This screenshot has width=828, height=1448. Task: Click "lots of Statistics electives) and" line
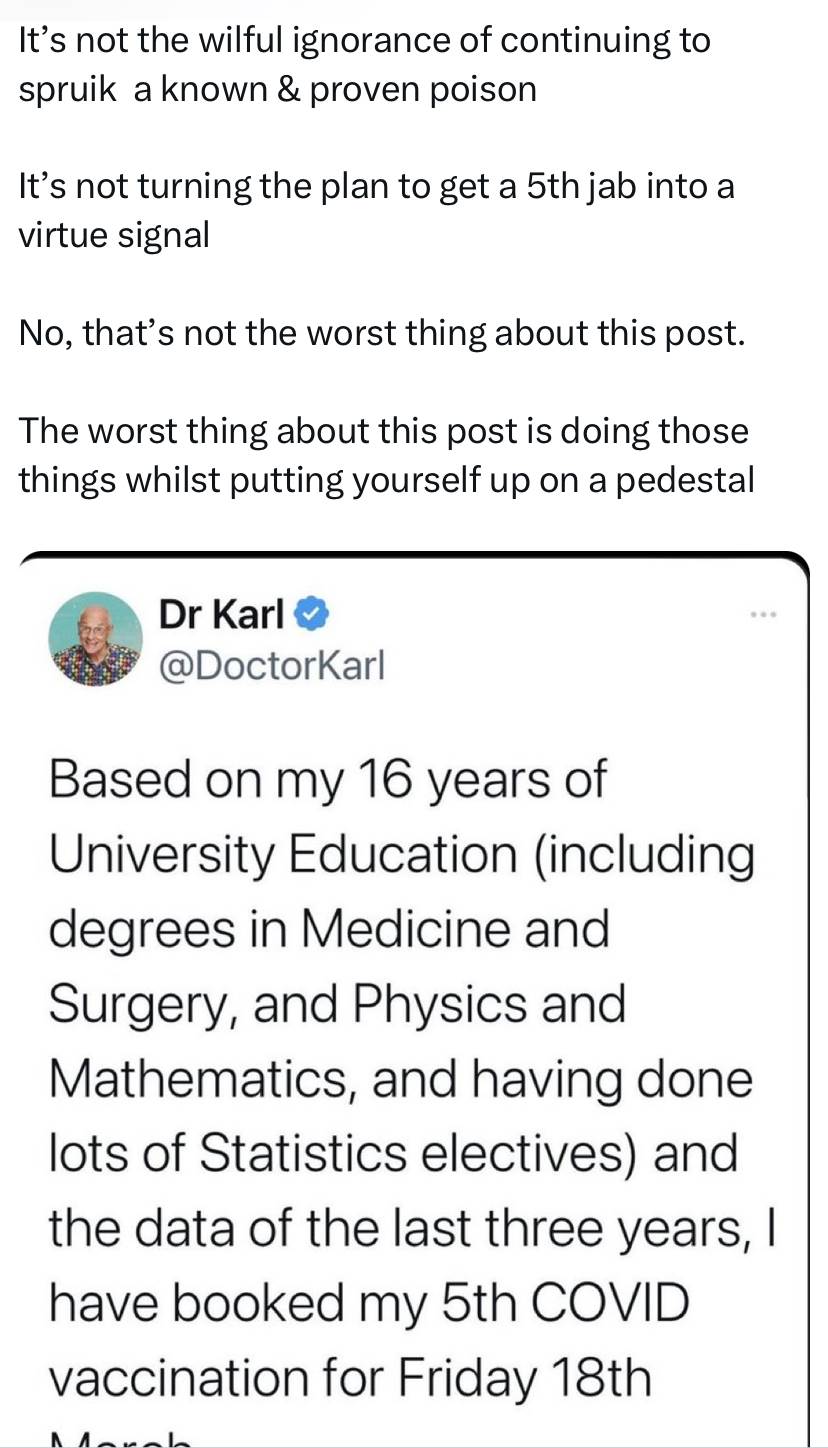pyautogui.click(x=393, y=1152)
